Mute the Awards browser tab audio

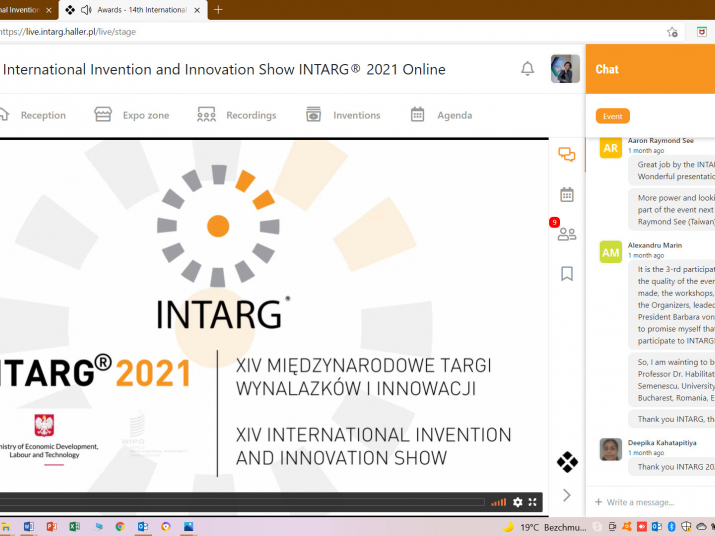pos(86,10)
